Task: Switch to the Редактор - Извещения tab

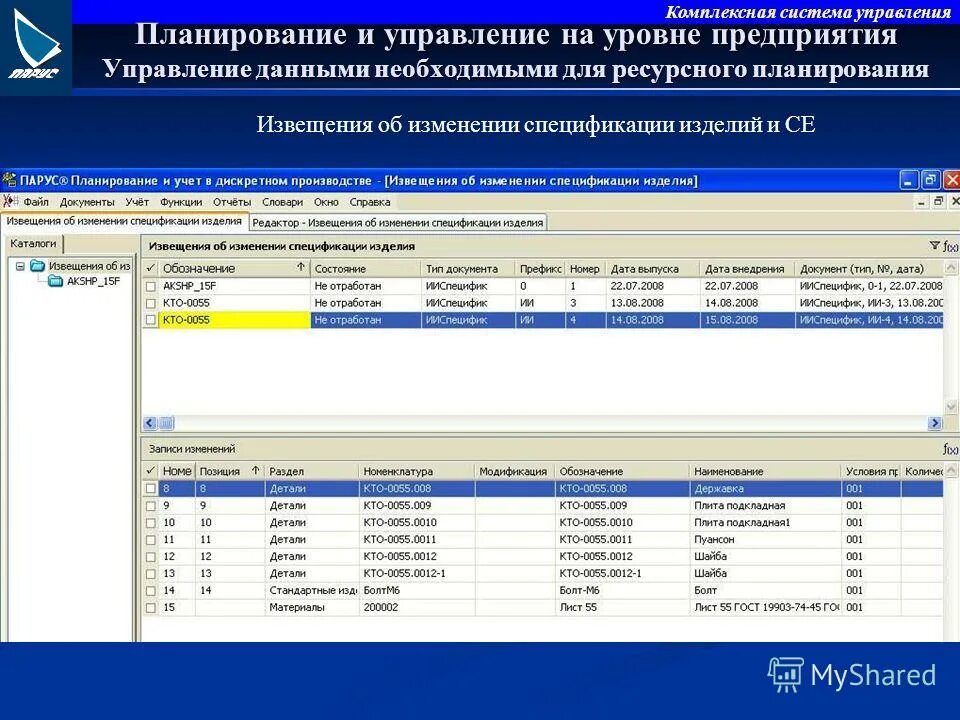Action: [x=398, y=223]
